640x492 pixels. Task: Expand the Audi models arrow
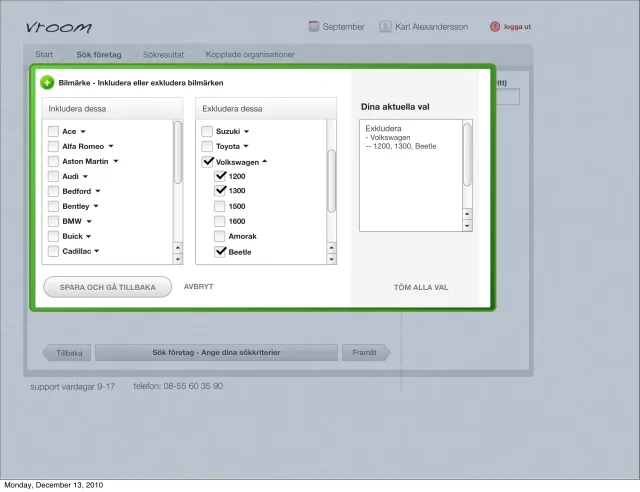85,176
